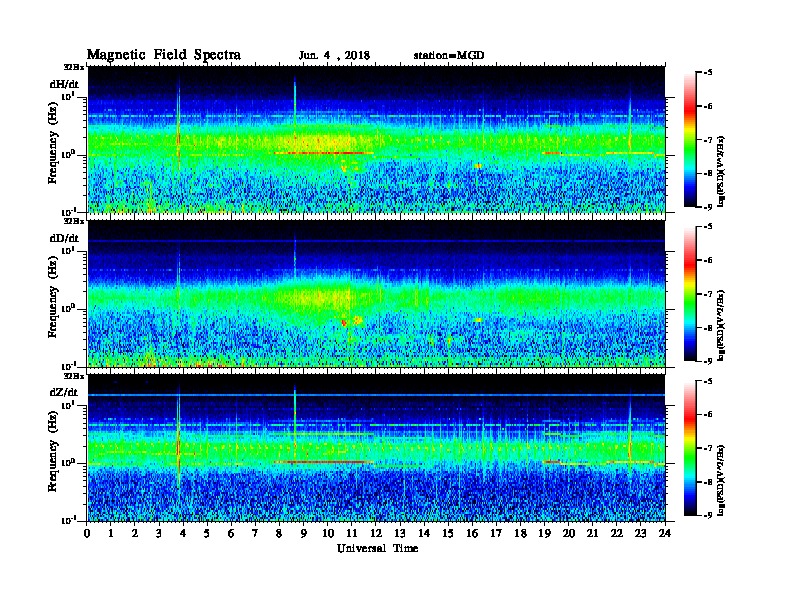This screenshot has width=792, height=612.
Task: Click the 'Universal Time' axis title
Action: click(377, 548)
